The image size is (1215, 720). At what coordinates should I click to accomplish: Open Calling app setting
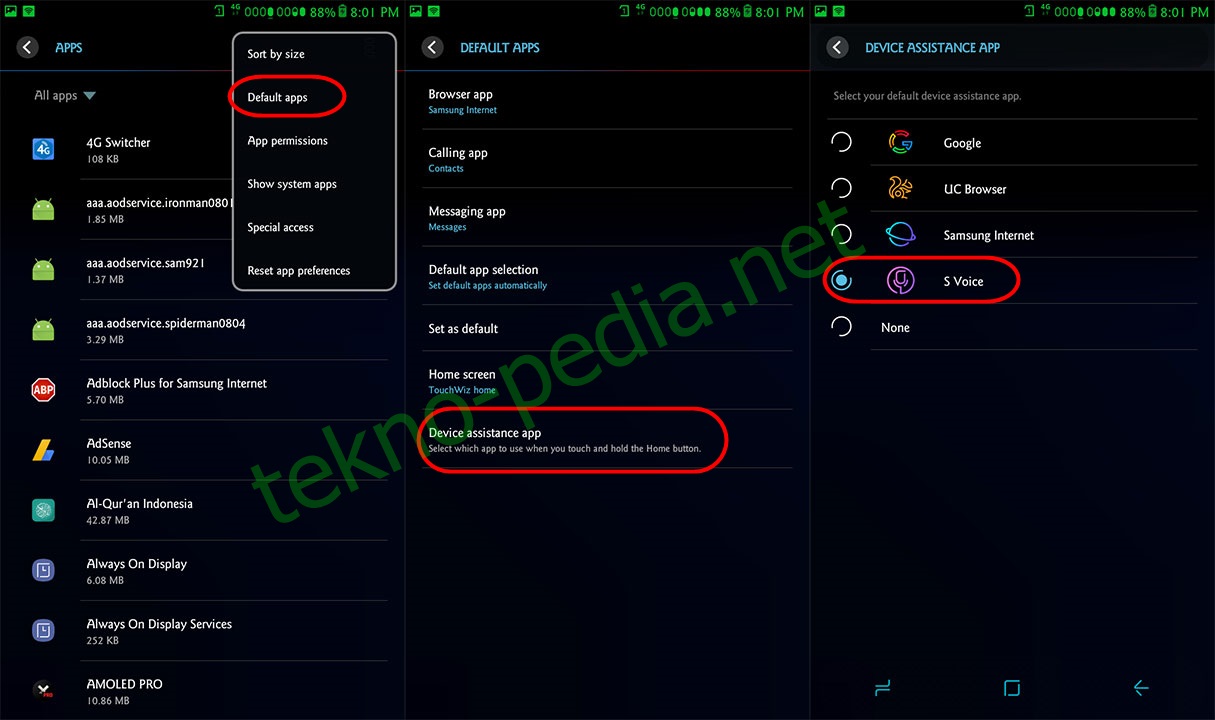(610, 159)
